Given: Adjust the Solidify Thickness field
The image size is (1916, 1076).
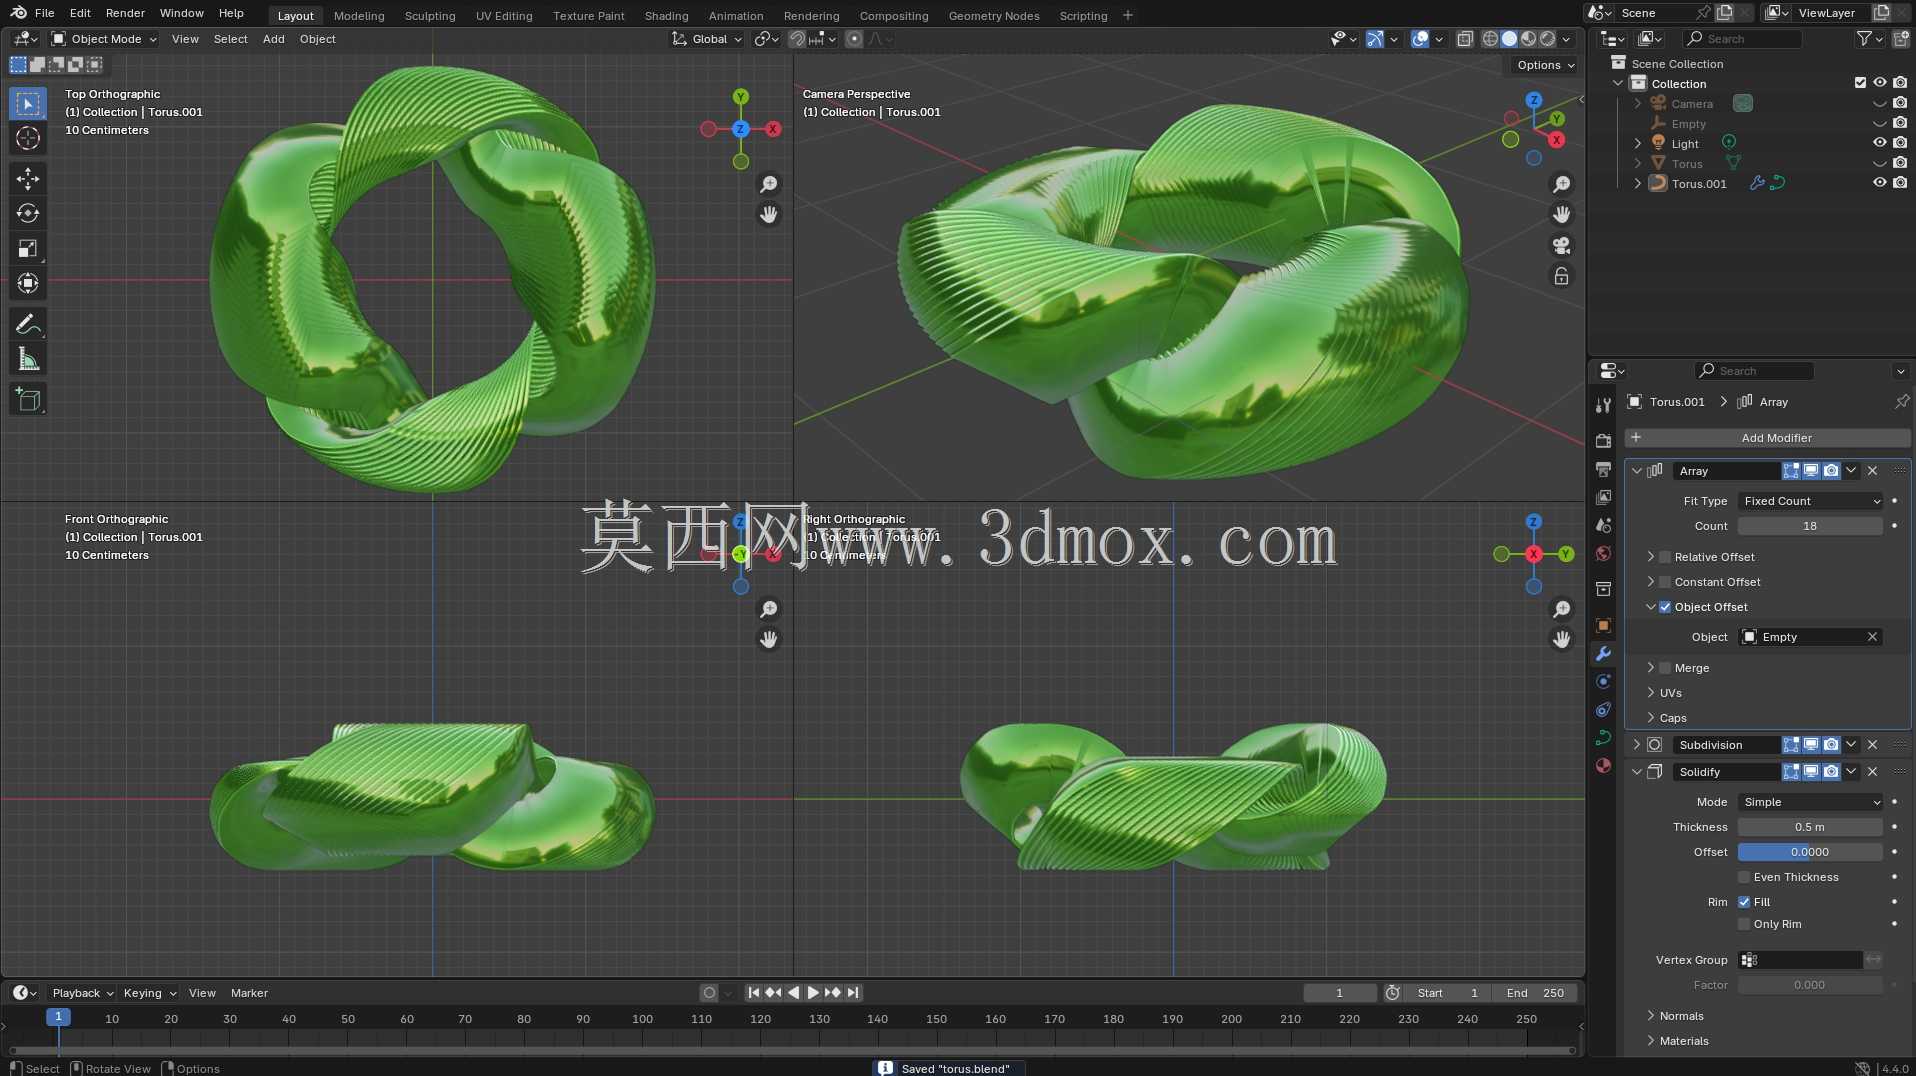Looking at the screenshot, I should coord(1810,827).
